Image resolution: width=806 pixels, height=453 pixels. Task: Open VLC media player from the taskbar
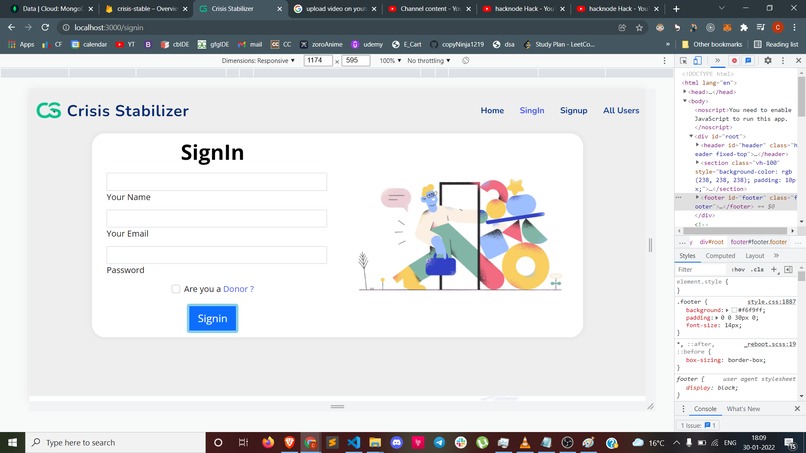click(525, 443)
